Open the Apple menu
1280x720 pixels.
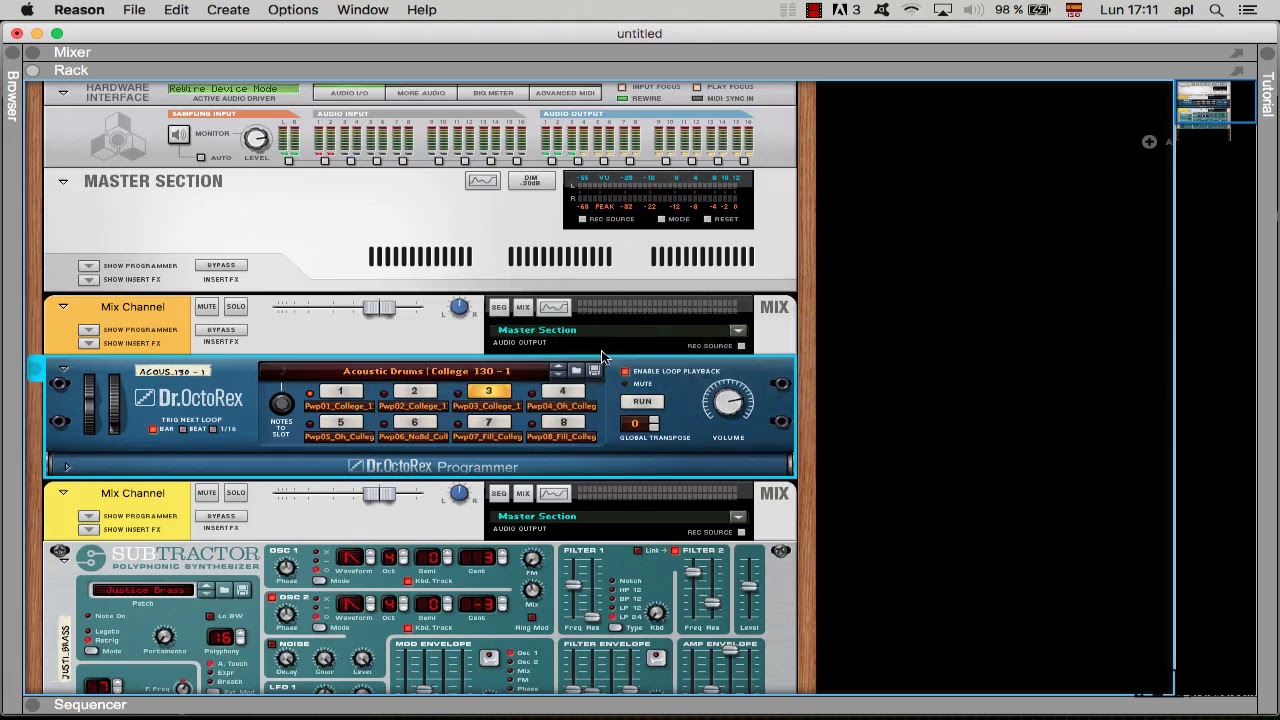[x=27, y=10]
